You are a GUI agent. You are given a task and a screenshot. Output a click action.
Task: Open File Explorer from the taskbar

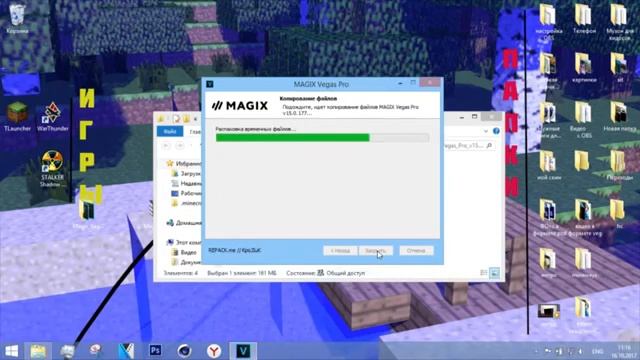[x=38, y=351]
